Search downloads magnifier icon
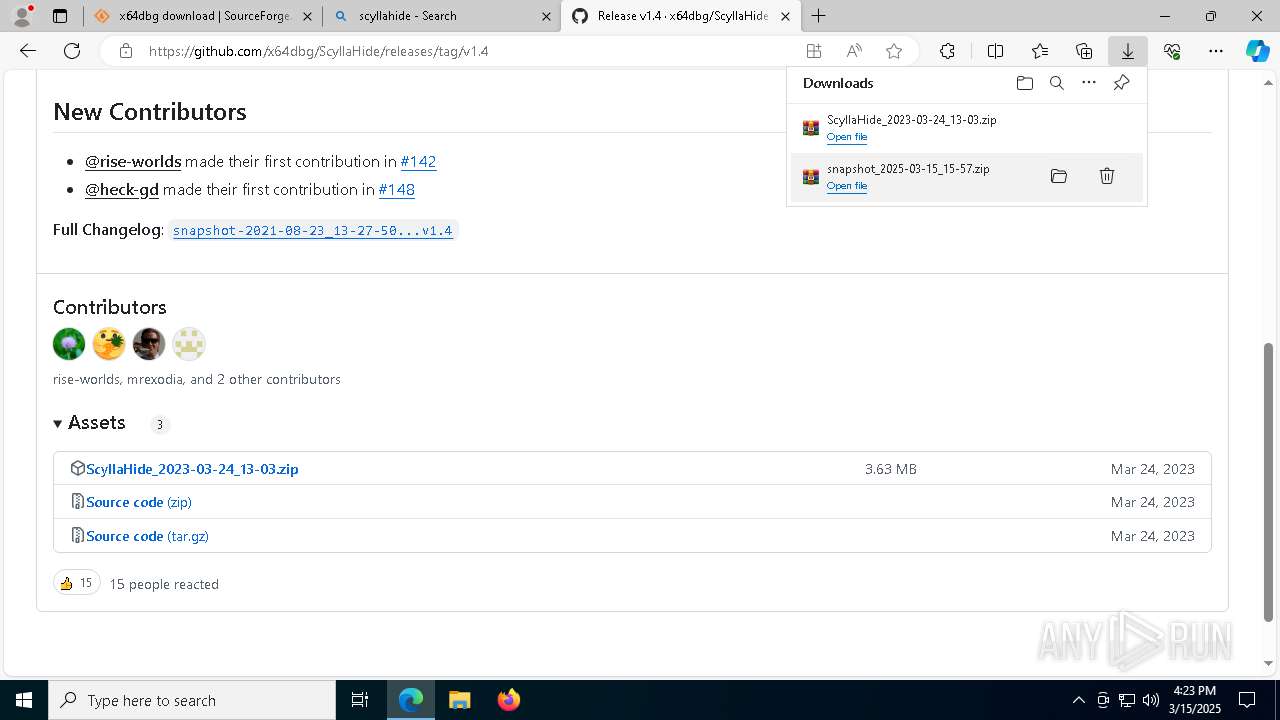 [1056, 83]
